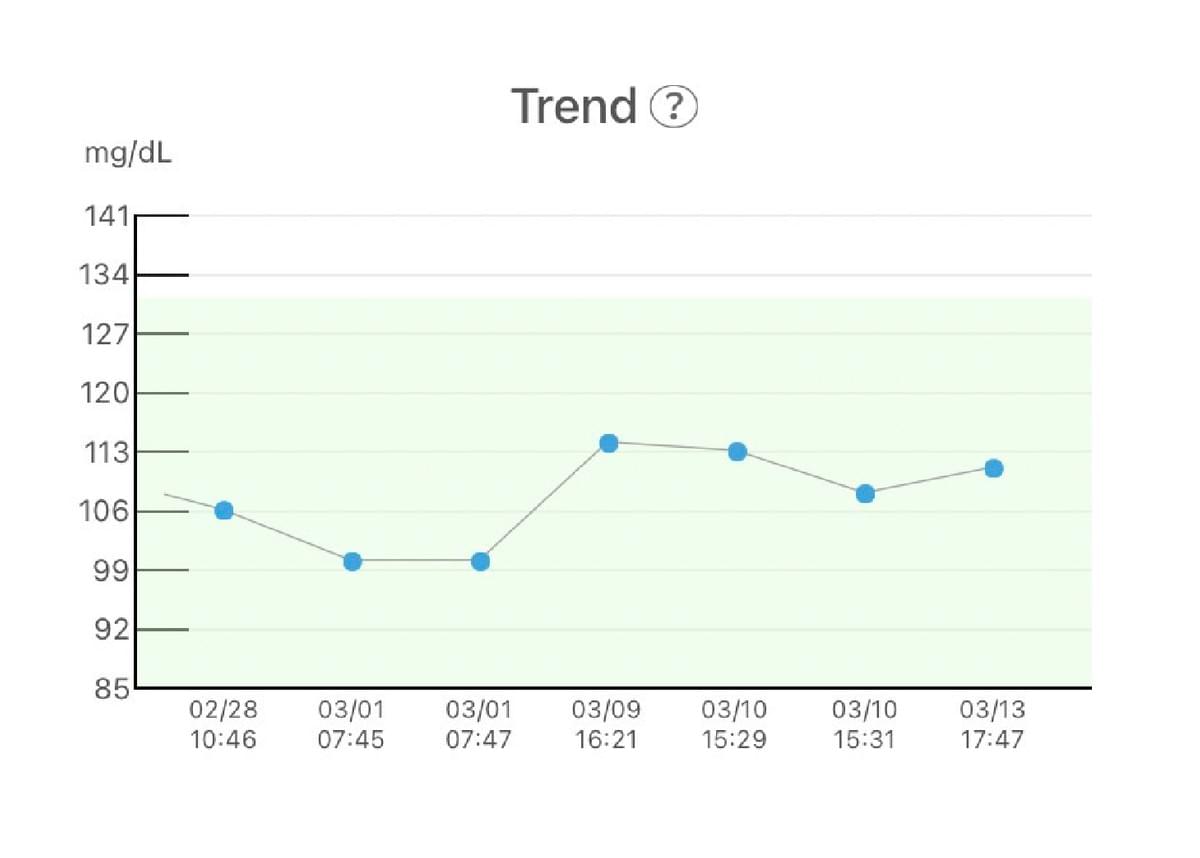Click the 113 y-axis tick label
This screenshot has height=858, width=1200.
tap(105, 453)
